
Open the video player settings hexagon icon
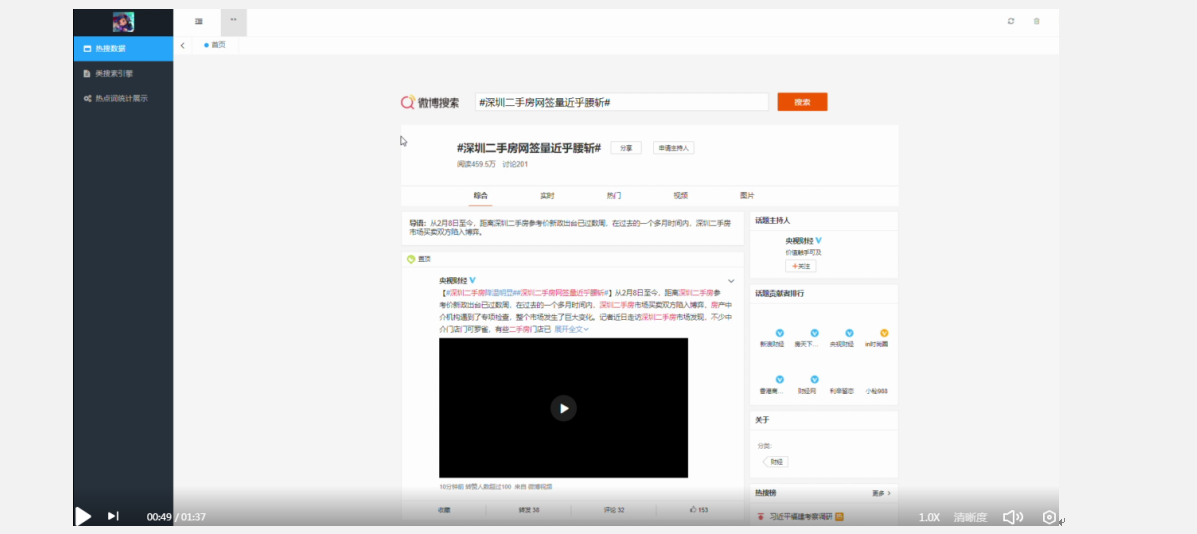1049,517
